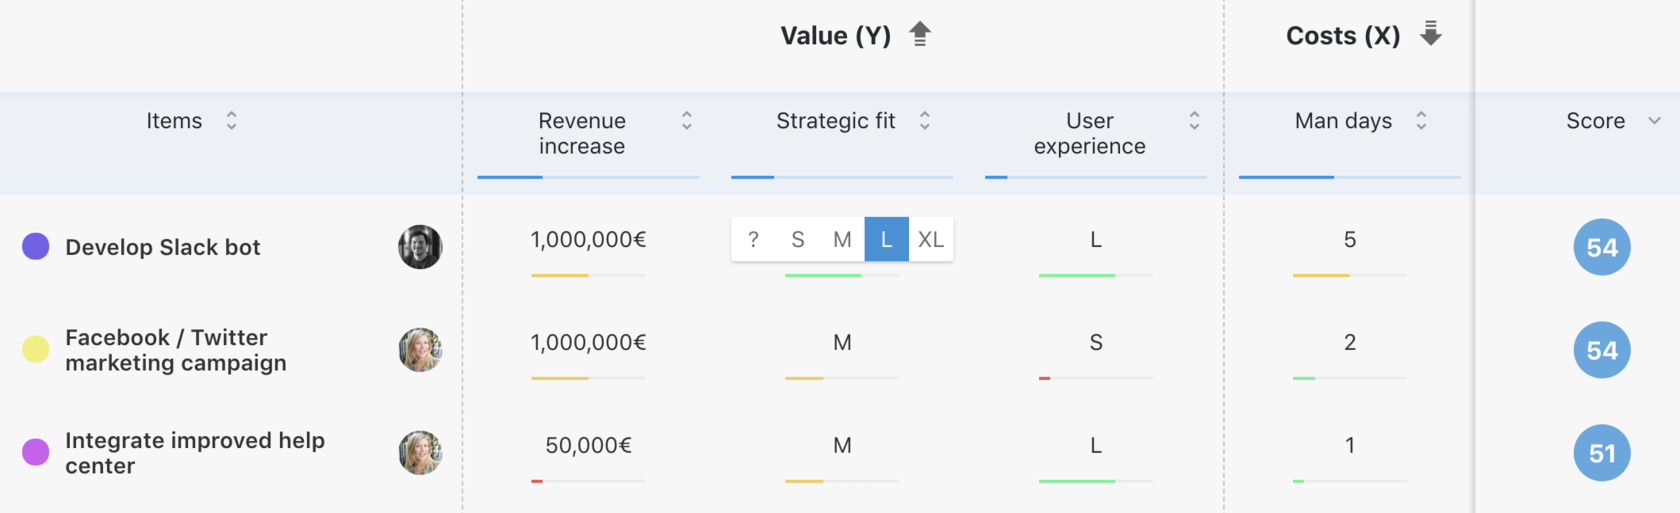Select the S strategic fit option
Screen dimensions: 1680x513
798,240
